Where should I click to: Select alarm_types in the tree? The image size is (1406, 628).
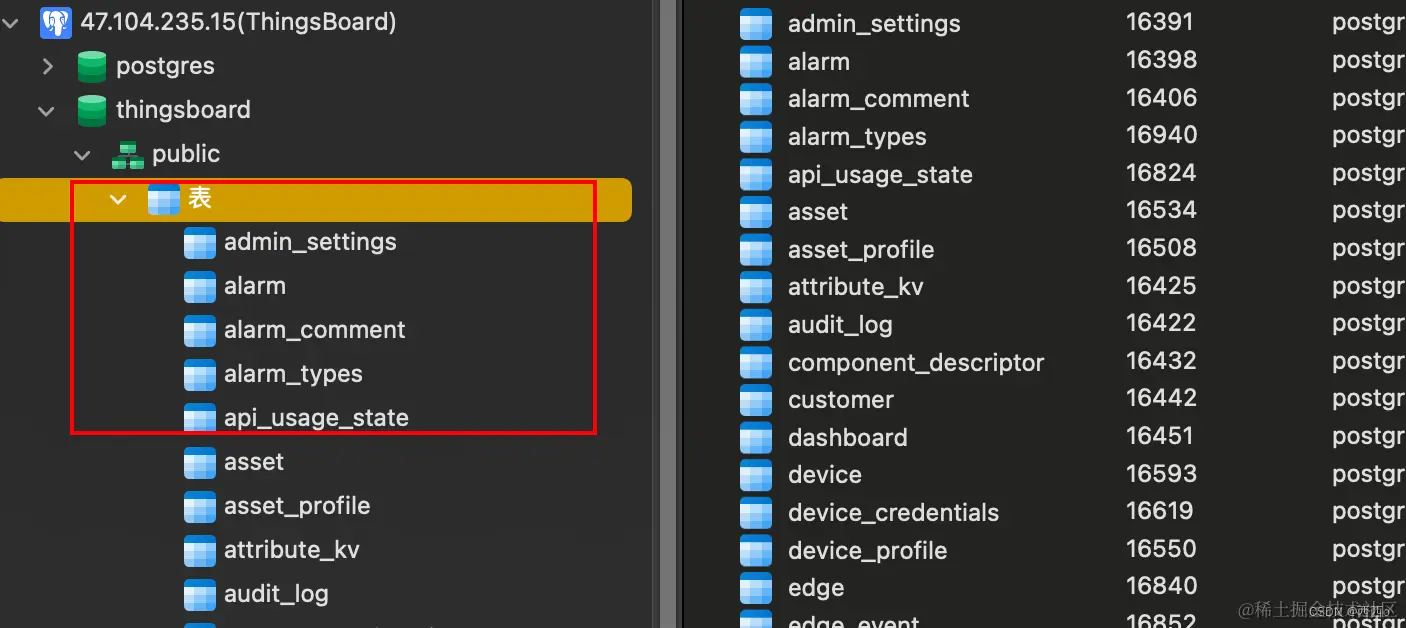click(293, 374)
